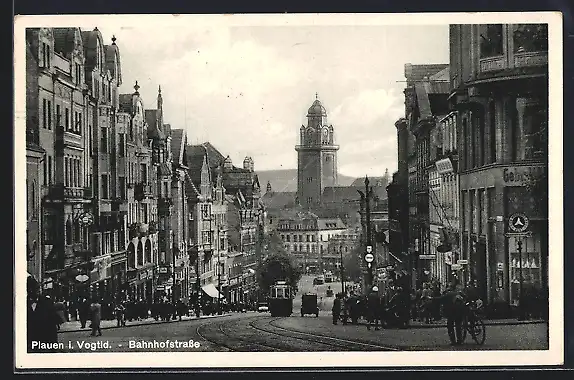Click the tram approaching on the street
This screenshot has width=574, height=380.
click(x=281, y=298)
